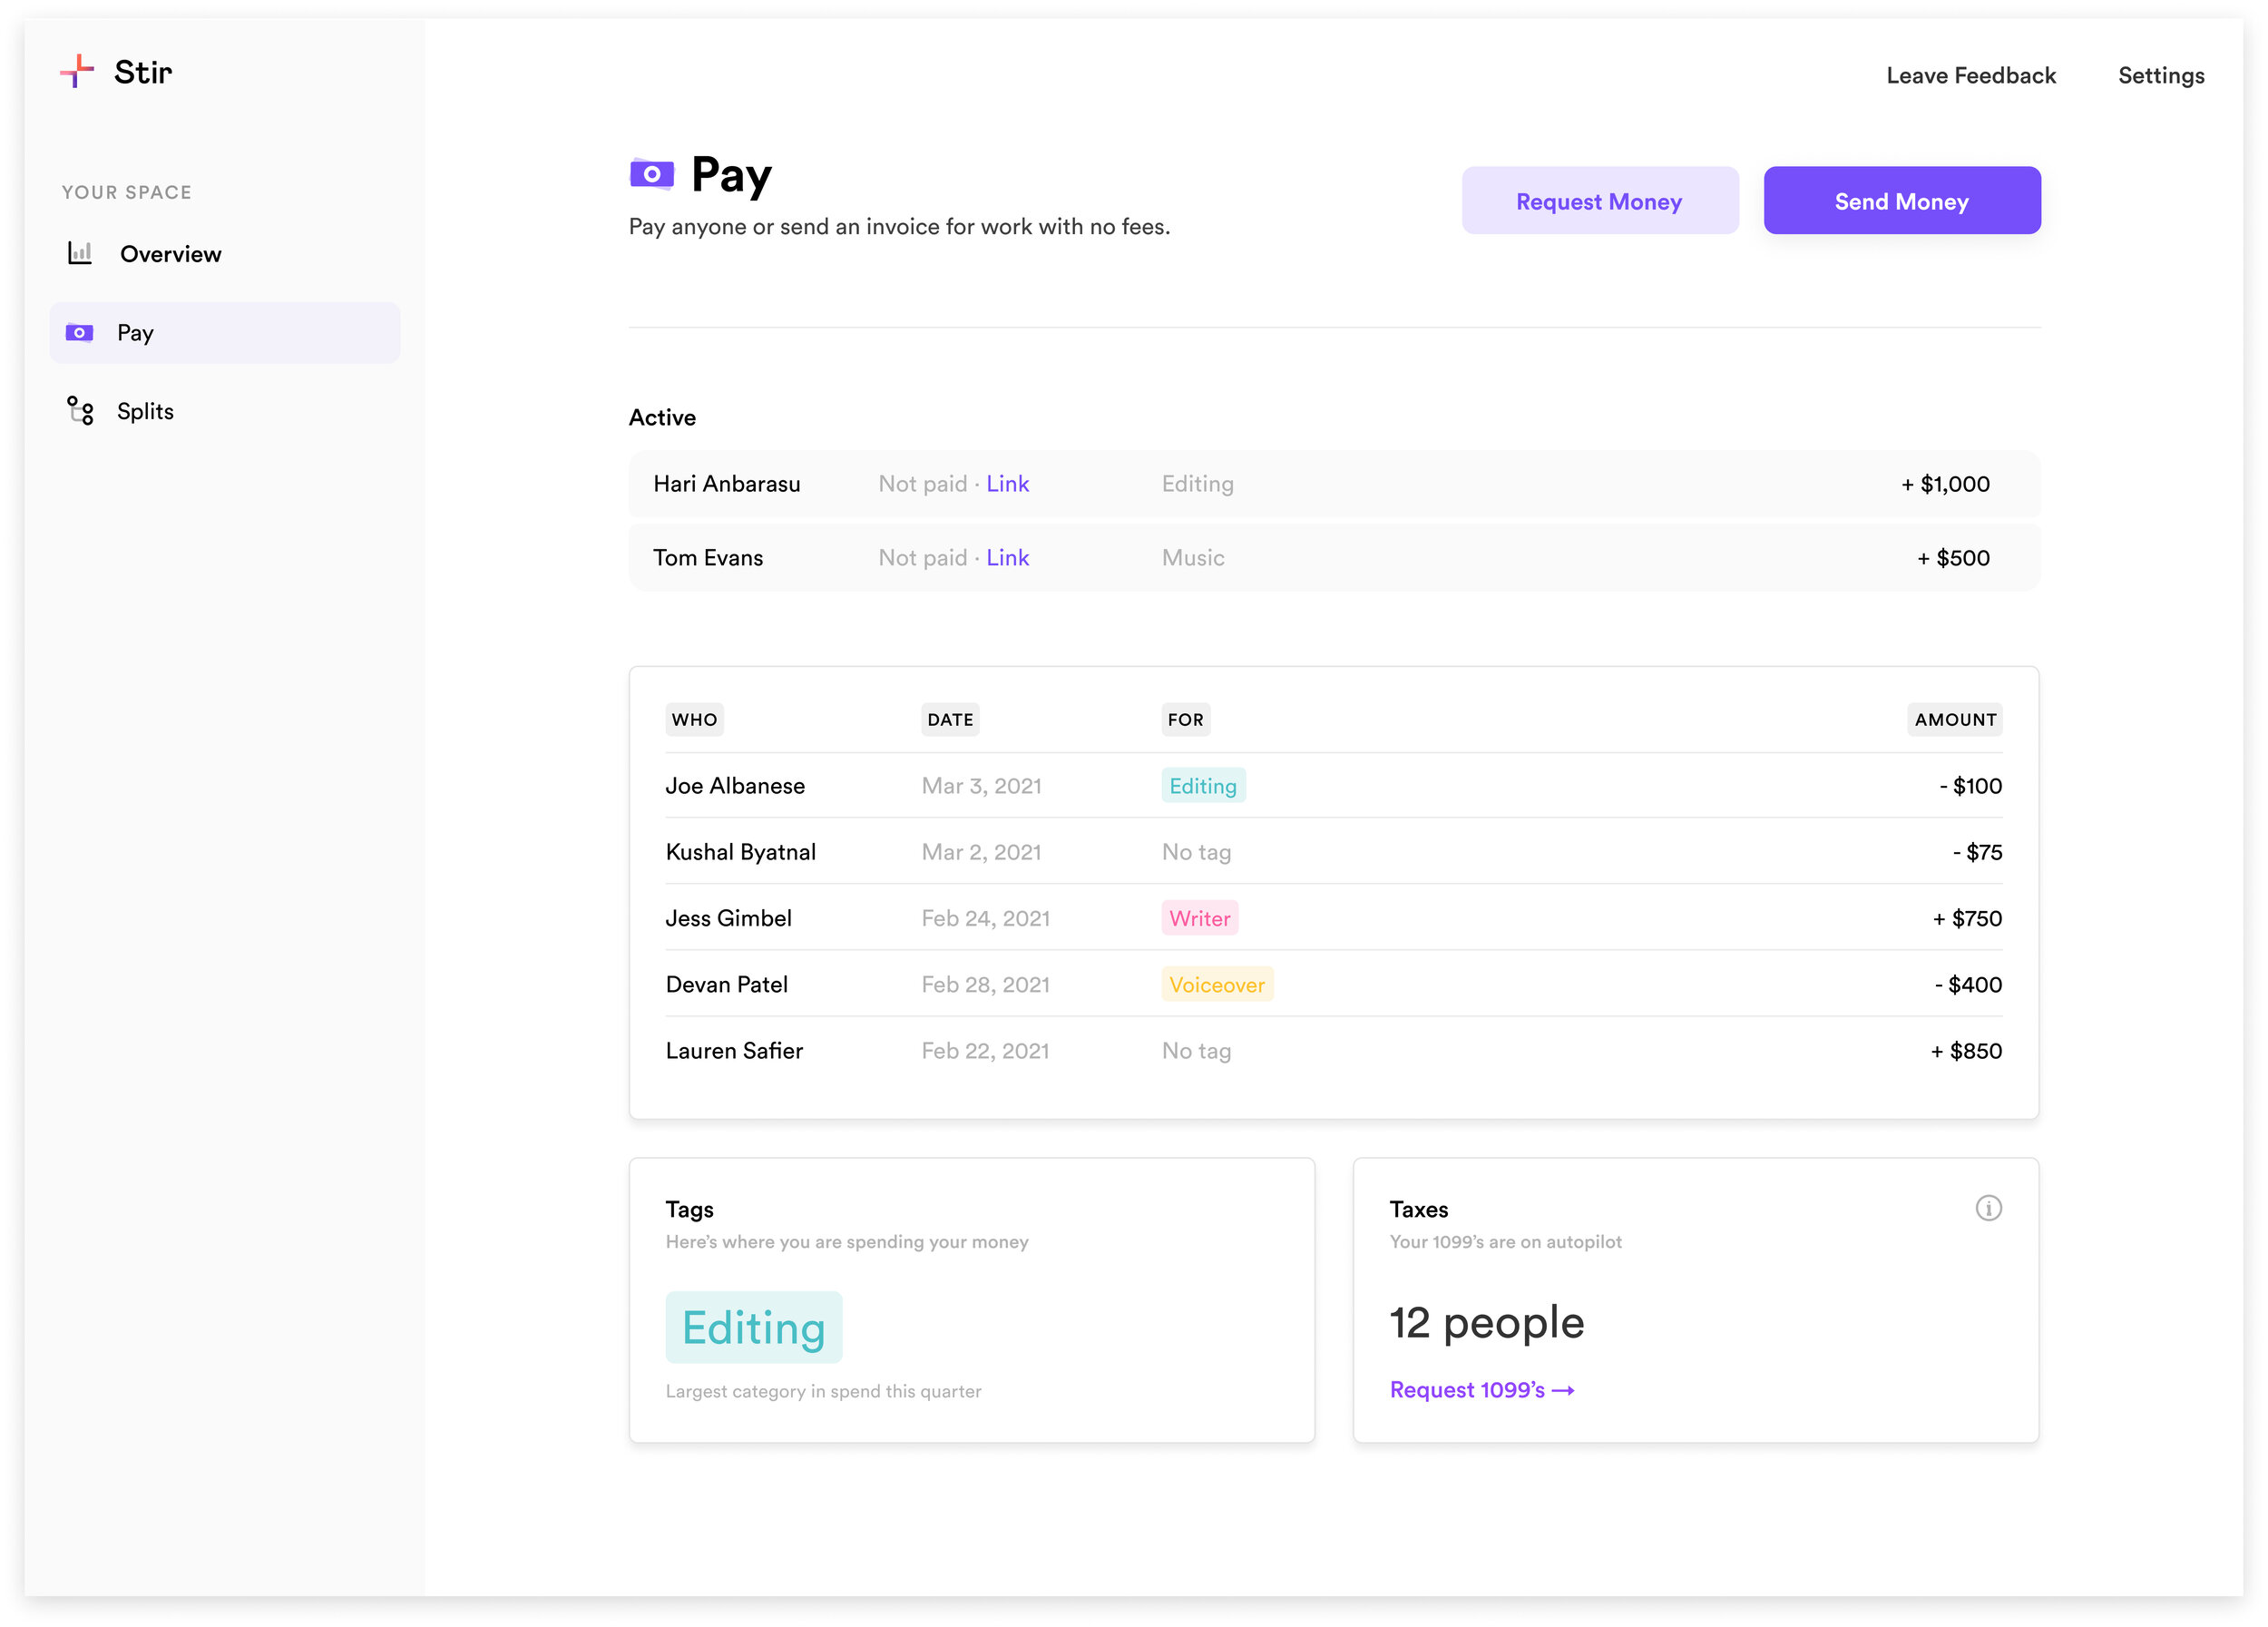Screen dimensions: 2268x1627
Task: Click the Voiceover tag on Devan Patel row
Action: point(1217,985)
